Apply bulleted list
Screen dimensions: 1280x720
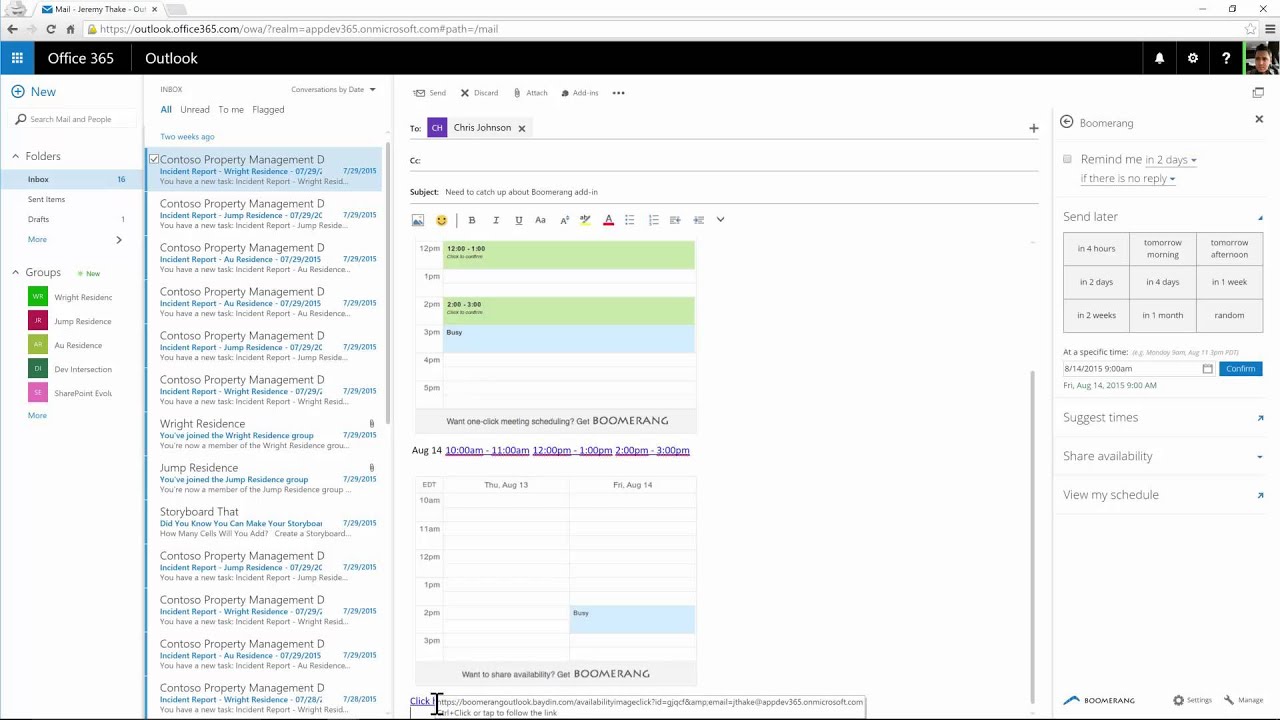click(x=630, y=220)
